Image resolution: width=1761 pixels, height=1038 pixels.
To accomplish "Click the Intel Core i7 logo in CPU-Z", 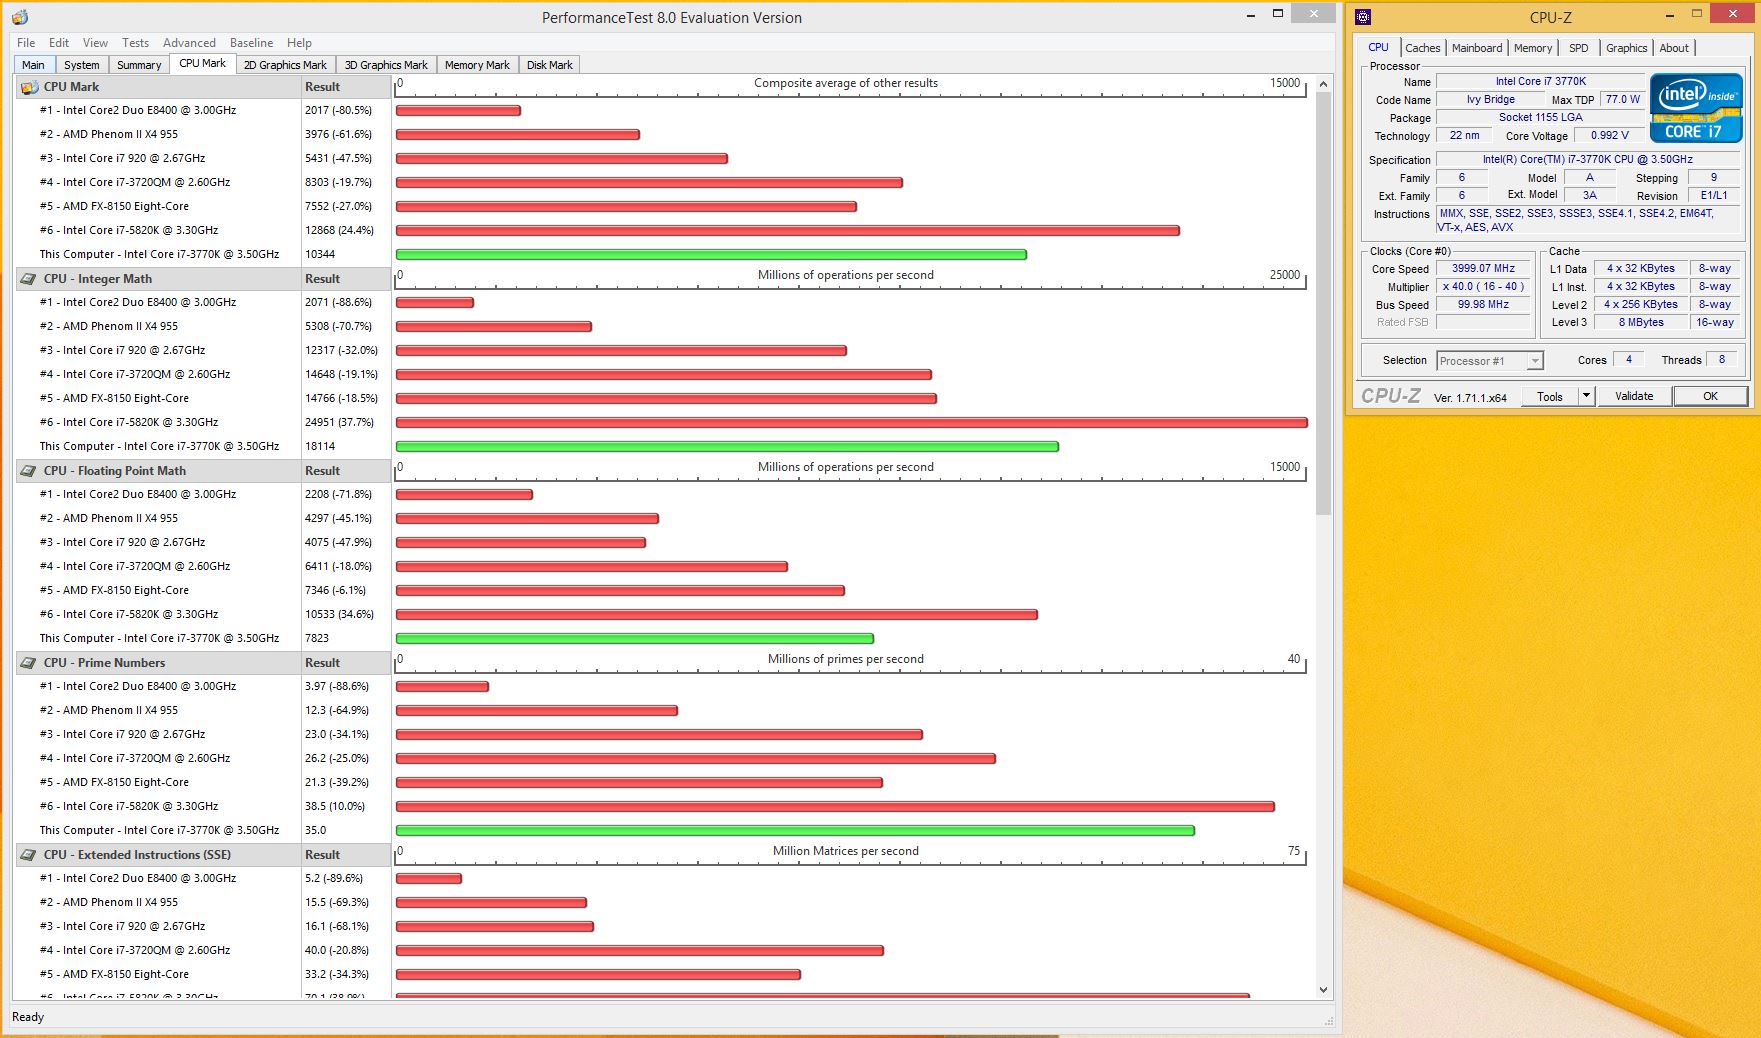I will 1696,108.
